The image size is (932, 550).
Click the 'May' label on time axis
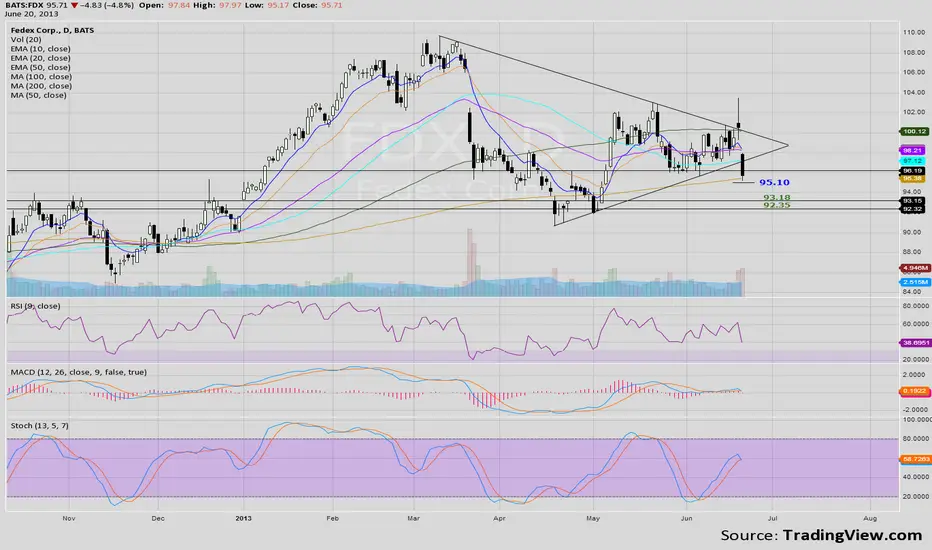593,518
